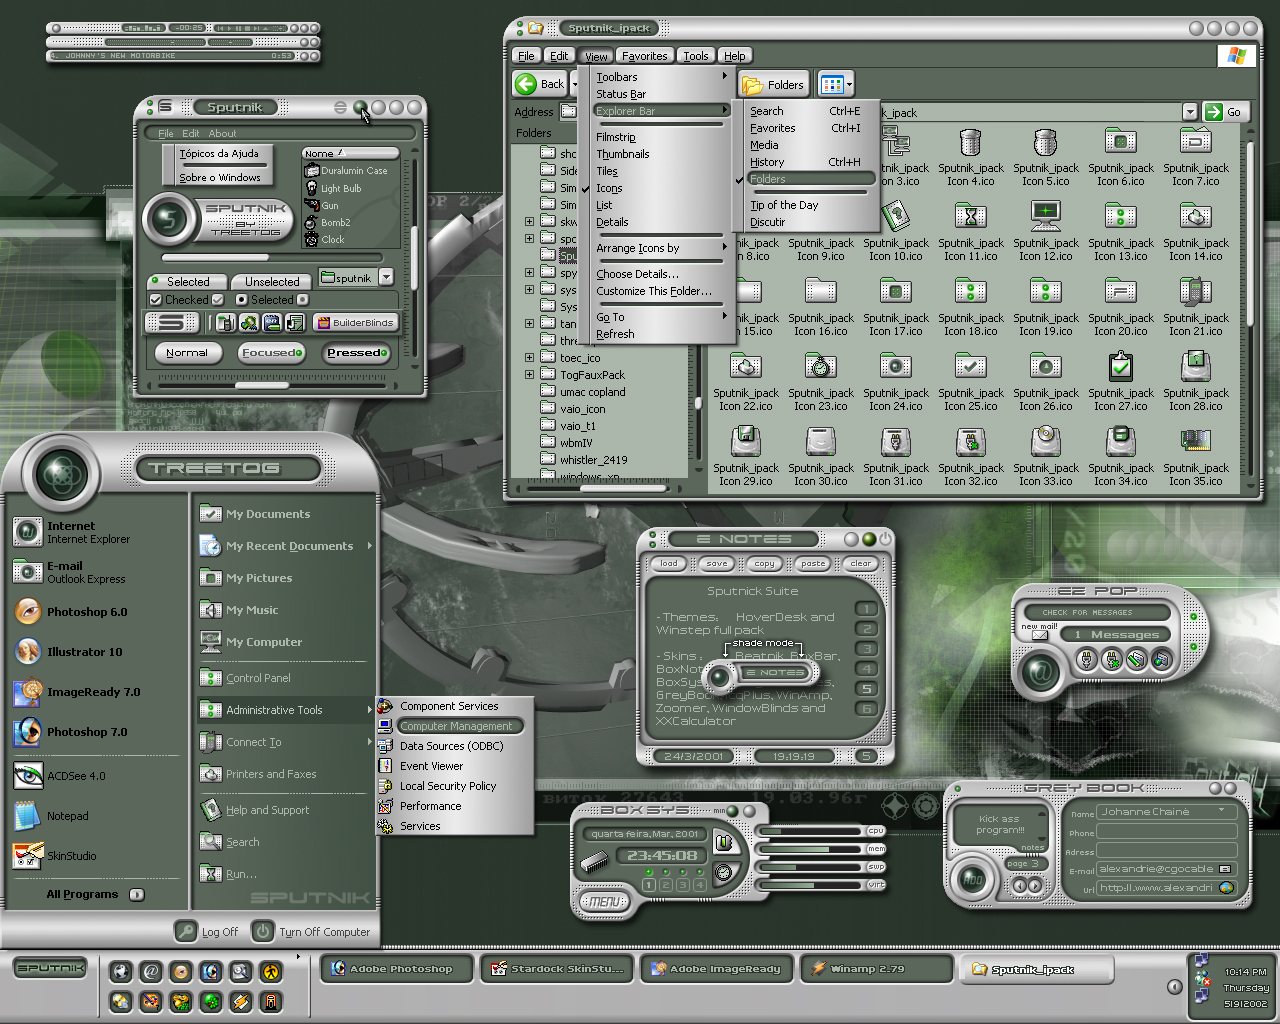Click the MENU button in BoxSys
This screenshot has width=1280, height=1024.
[603, 901]
